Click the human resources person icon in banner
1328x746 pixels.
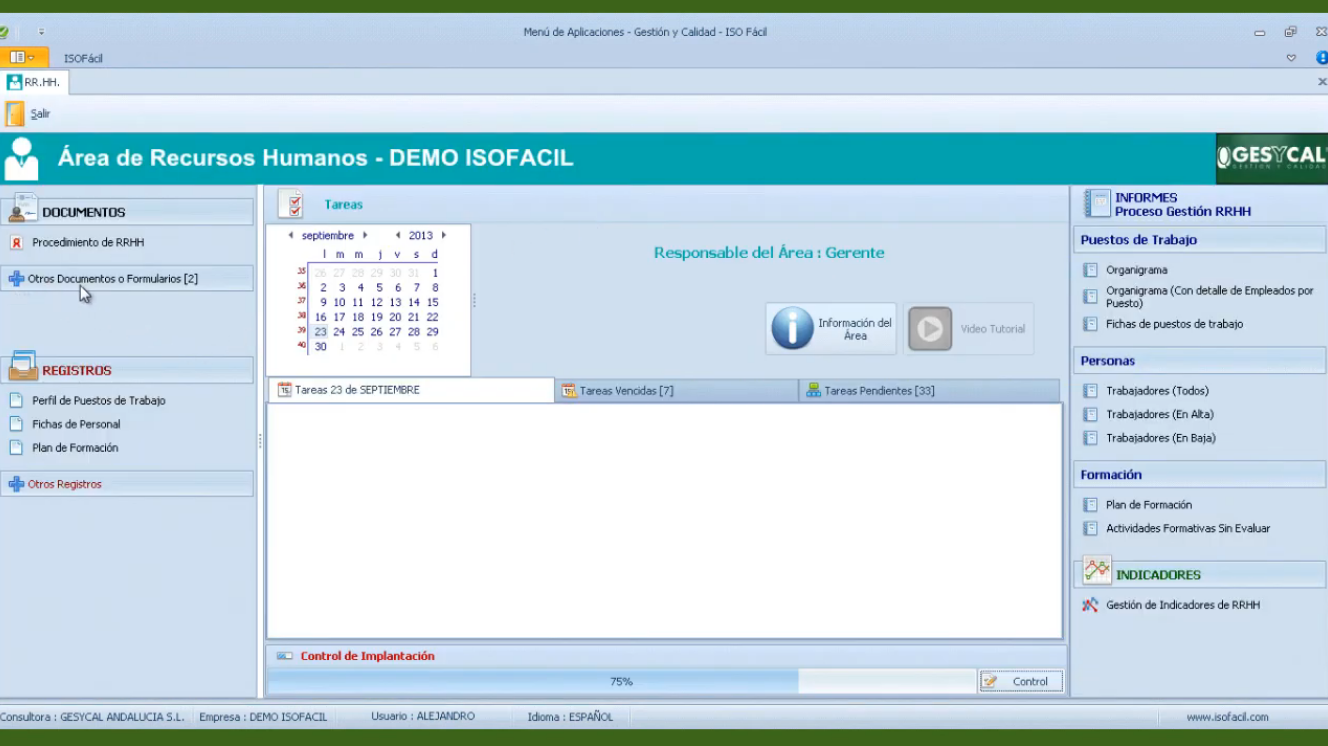[21, 159]
